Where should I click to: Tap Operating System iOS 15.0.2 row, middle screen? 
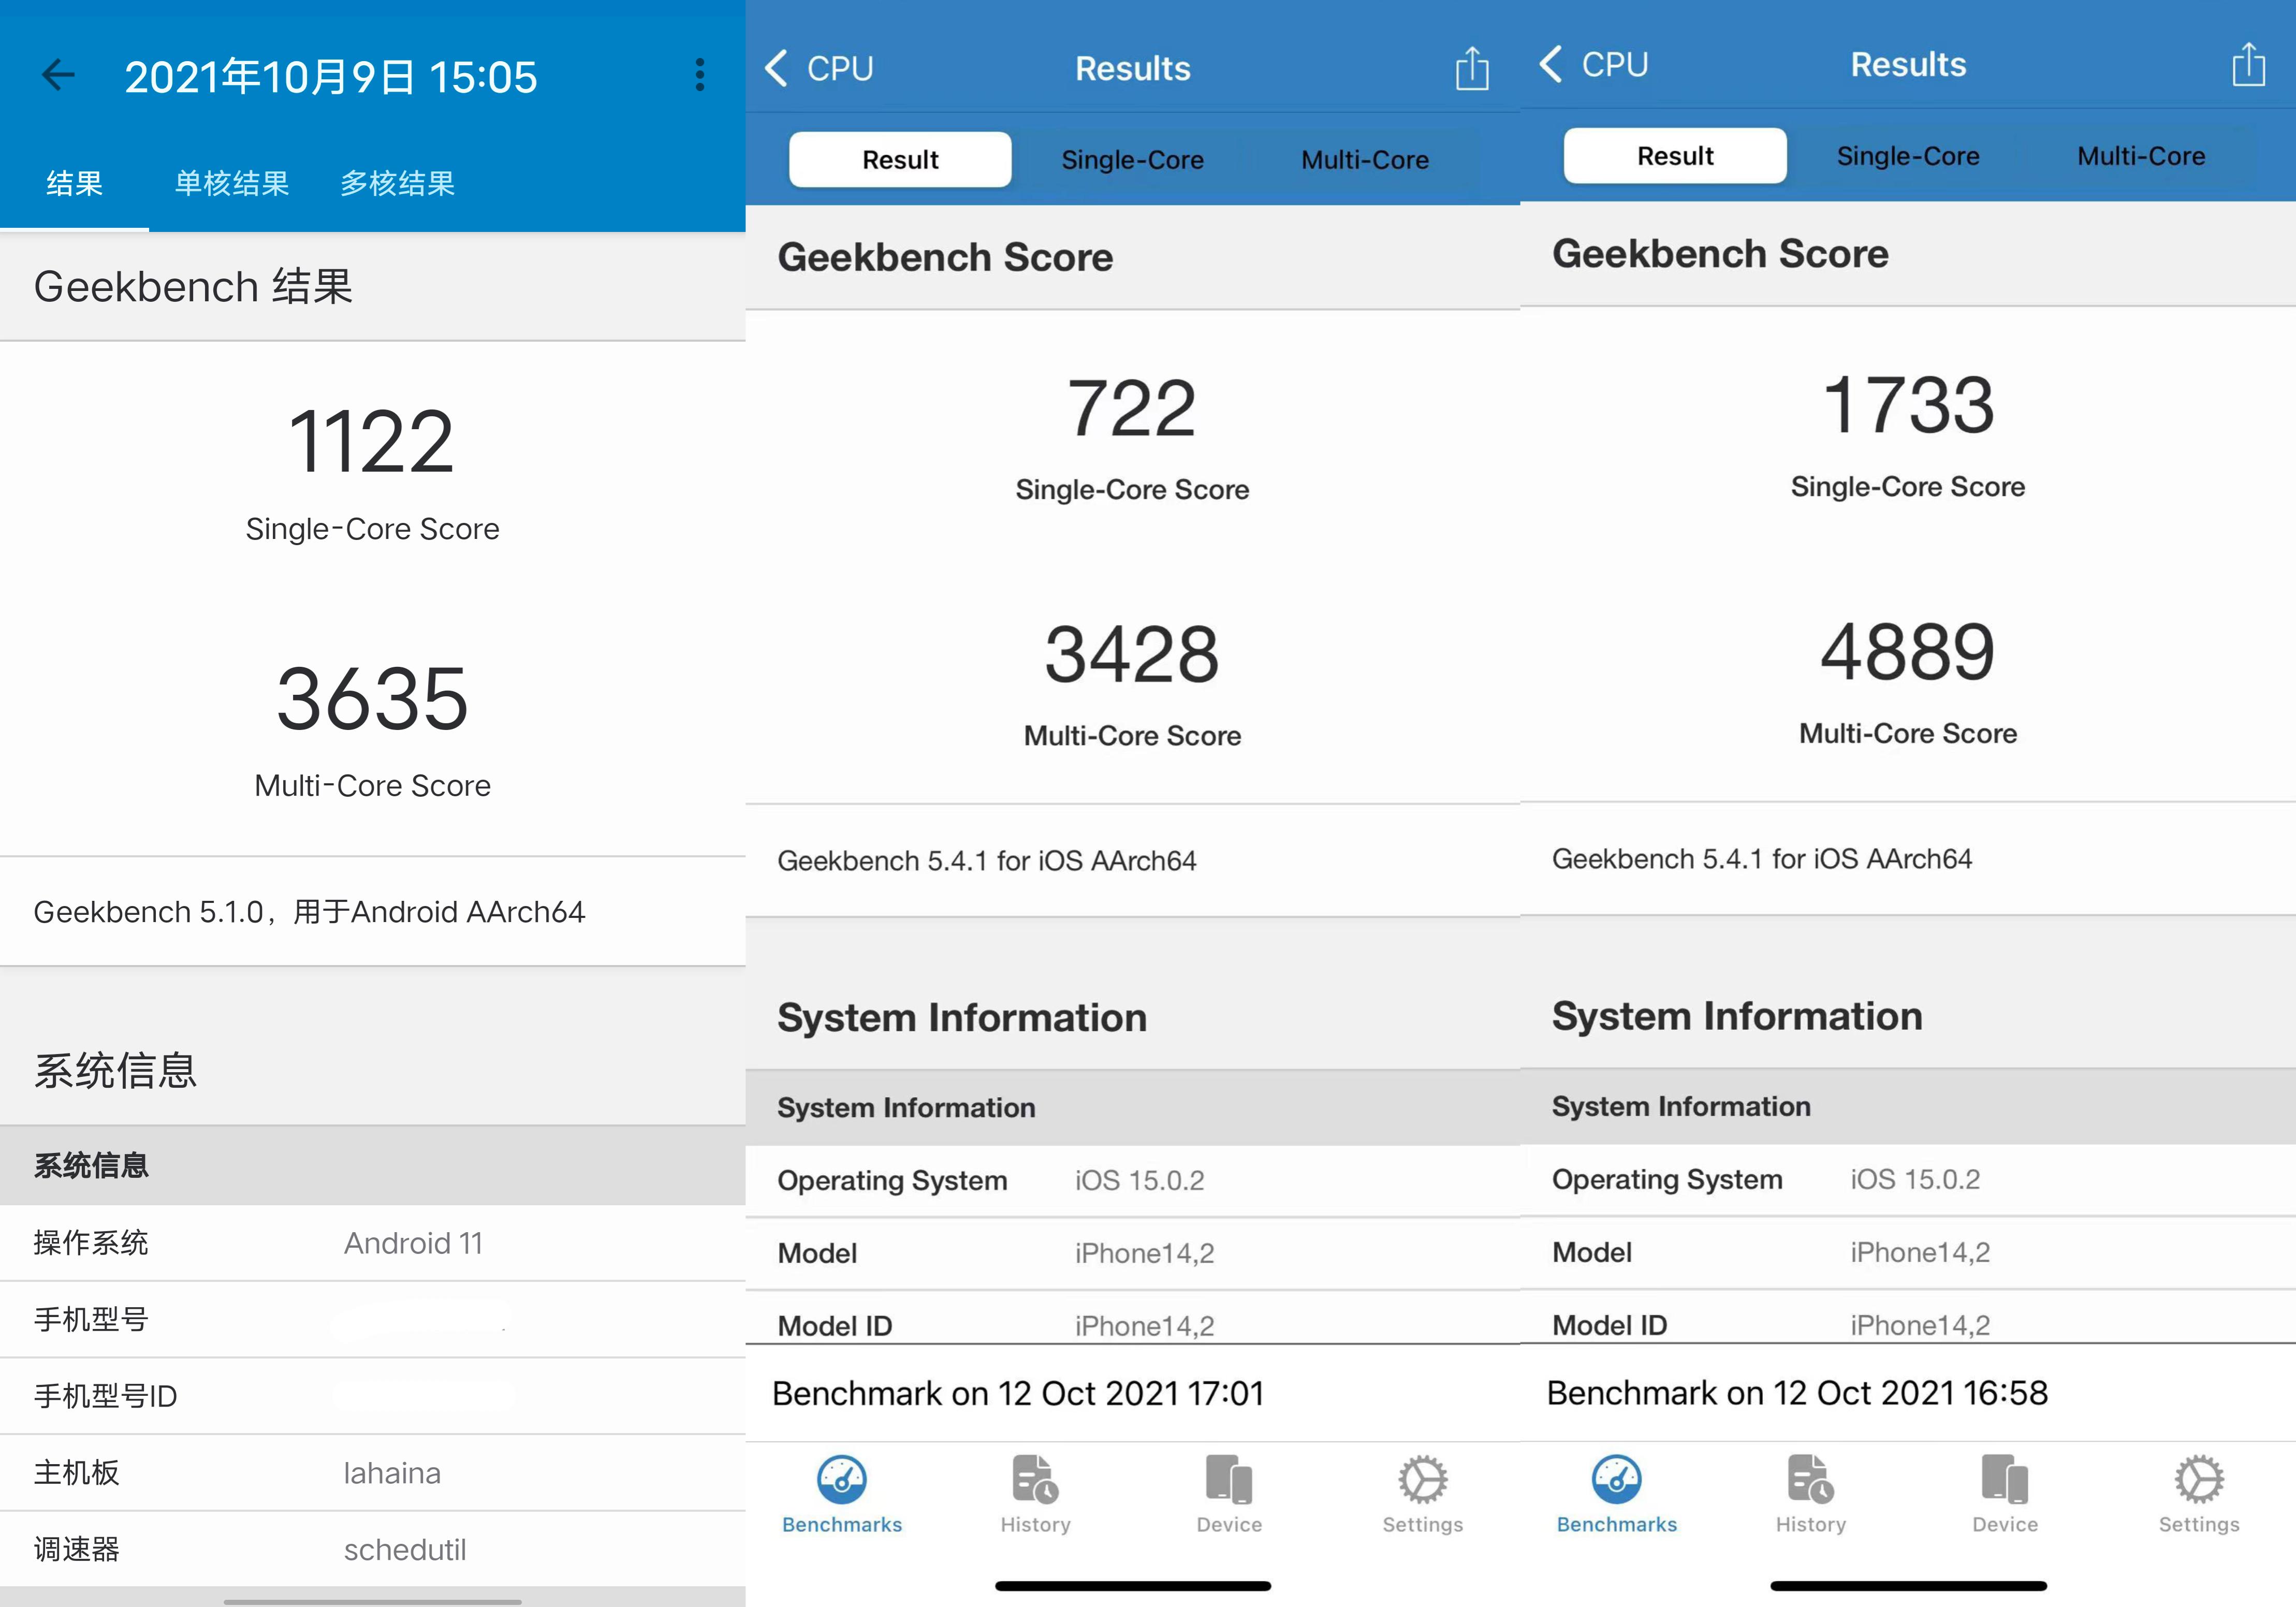[x=1132, y=1181]
